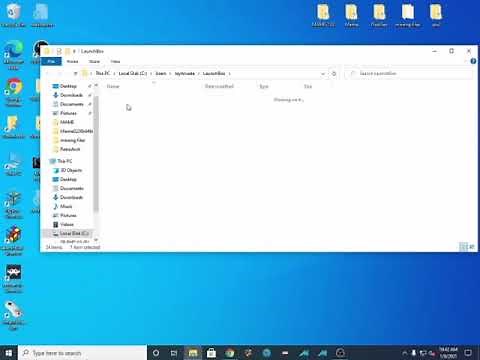Select 3D Objects under This PC
The height and width of the screenshot is (360, 480).
71,170
